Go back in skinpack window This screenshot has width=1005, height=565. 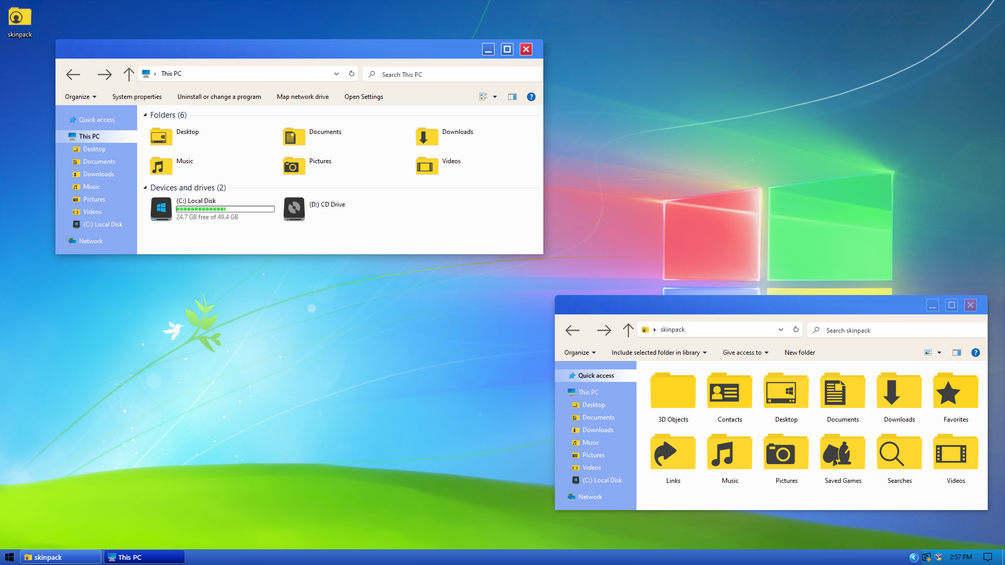572,330
